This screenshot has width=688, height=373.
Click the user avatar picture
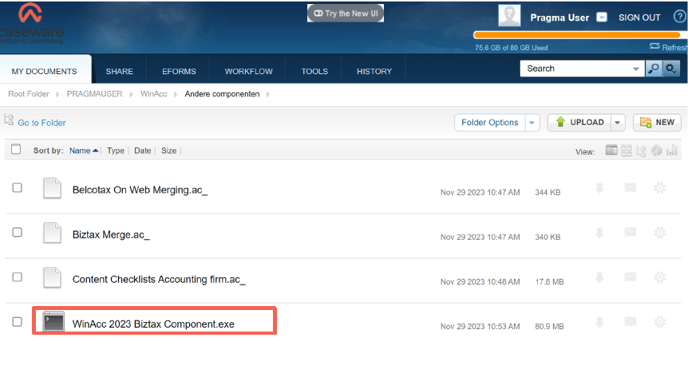coord(509,16)
